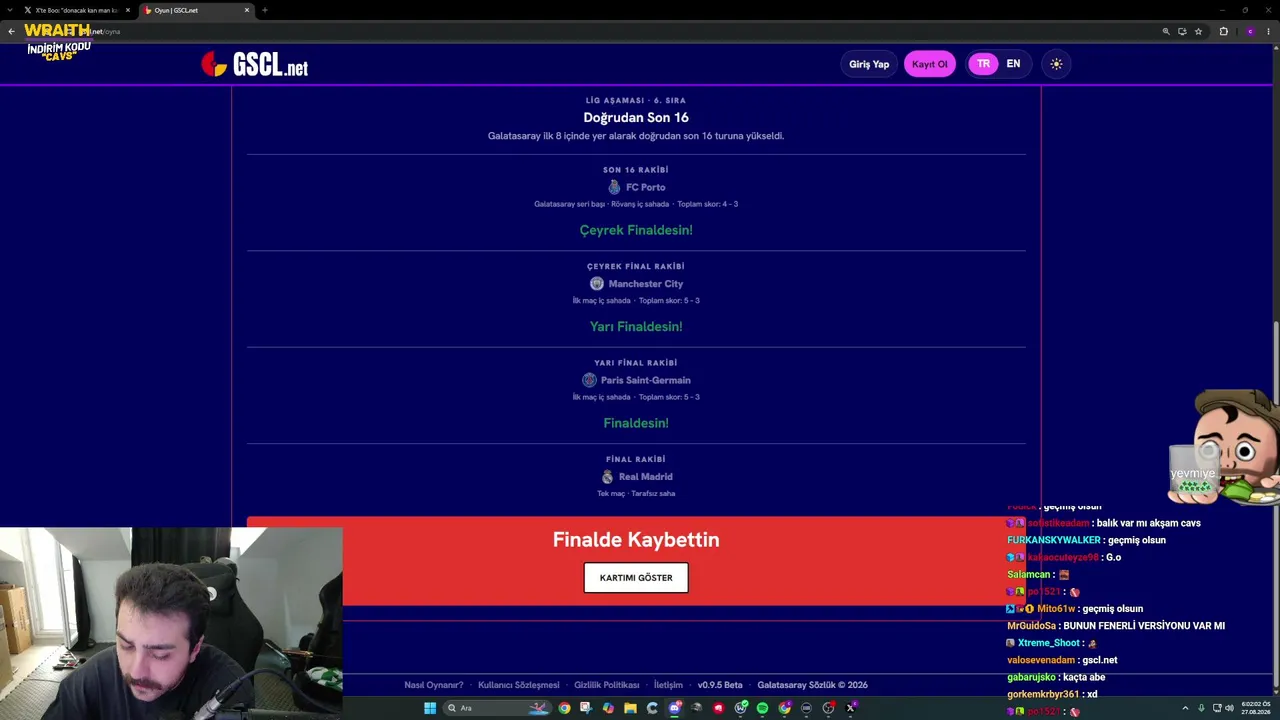This screenshot has width=1280, height=720.
Task: Go back with the browser back arrow
Action: 11,31
